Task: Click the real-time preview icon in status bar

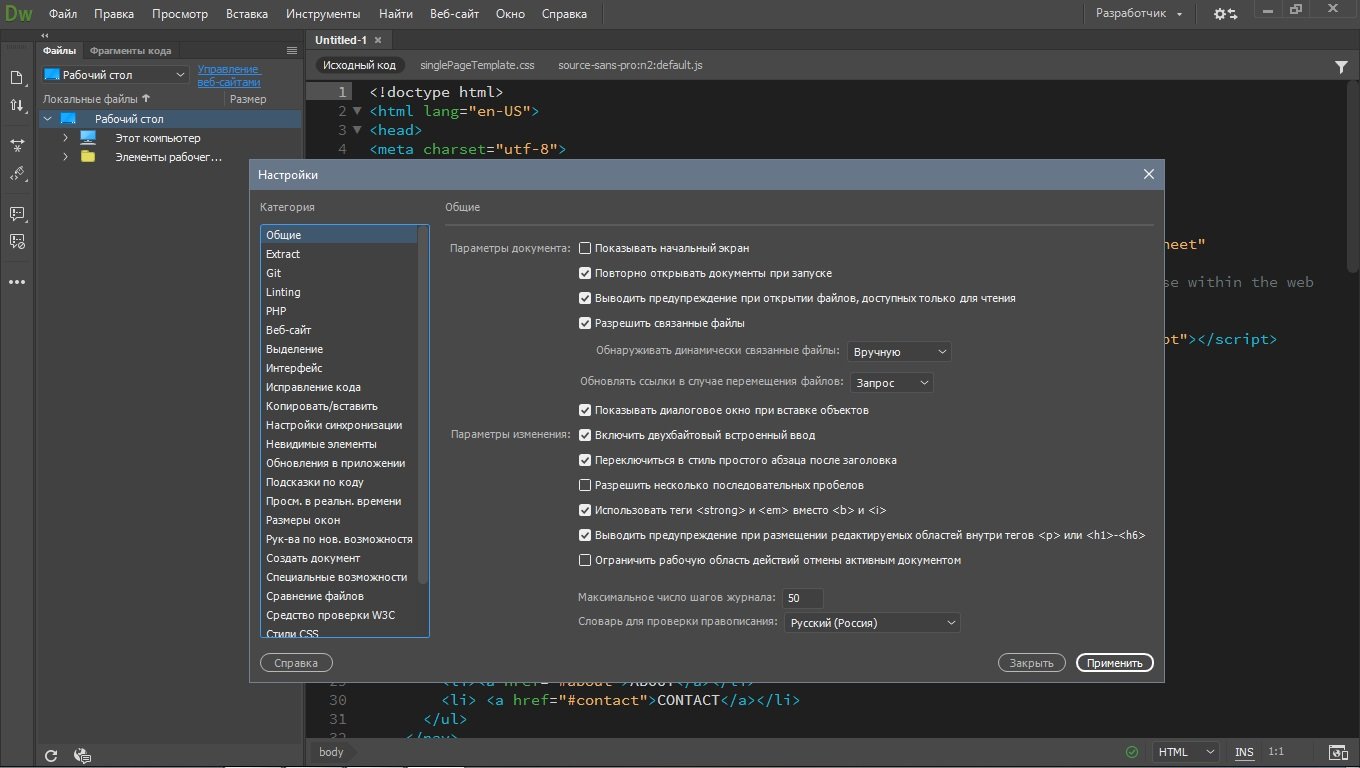Action: tap(1337, 752)
